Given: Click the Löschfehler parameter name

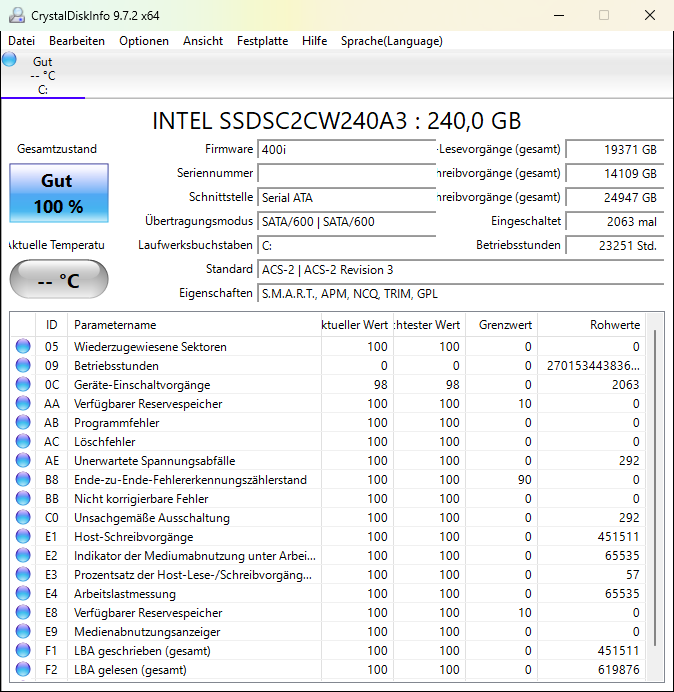Looking at the screenshot, I should click(105, 442).
